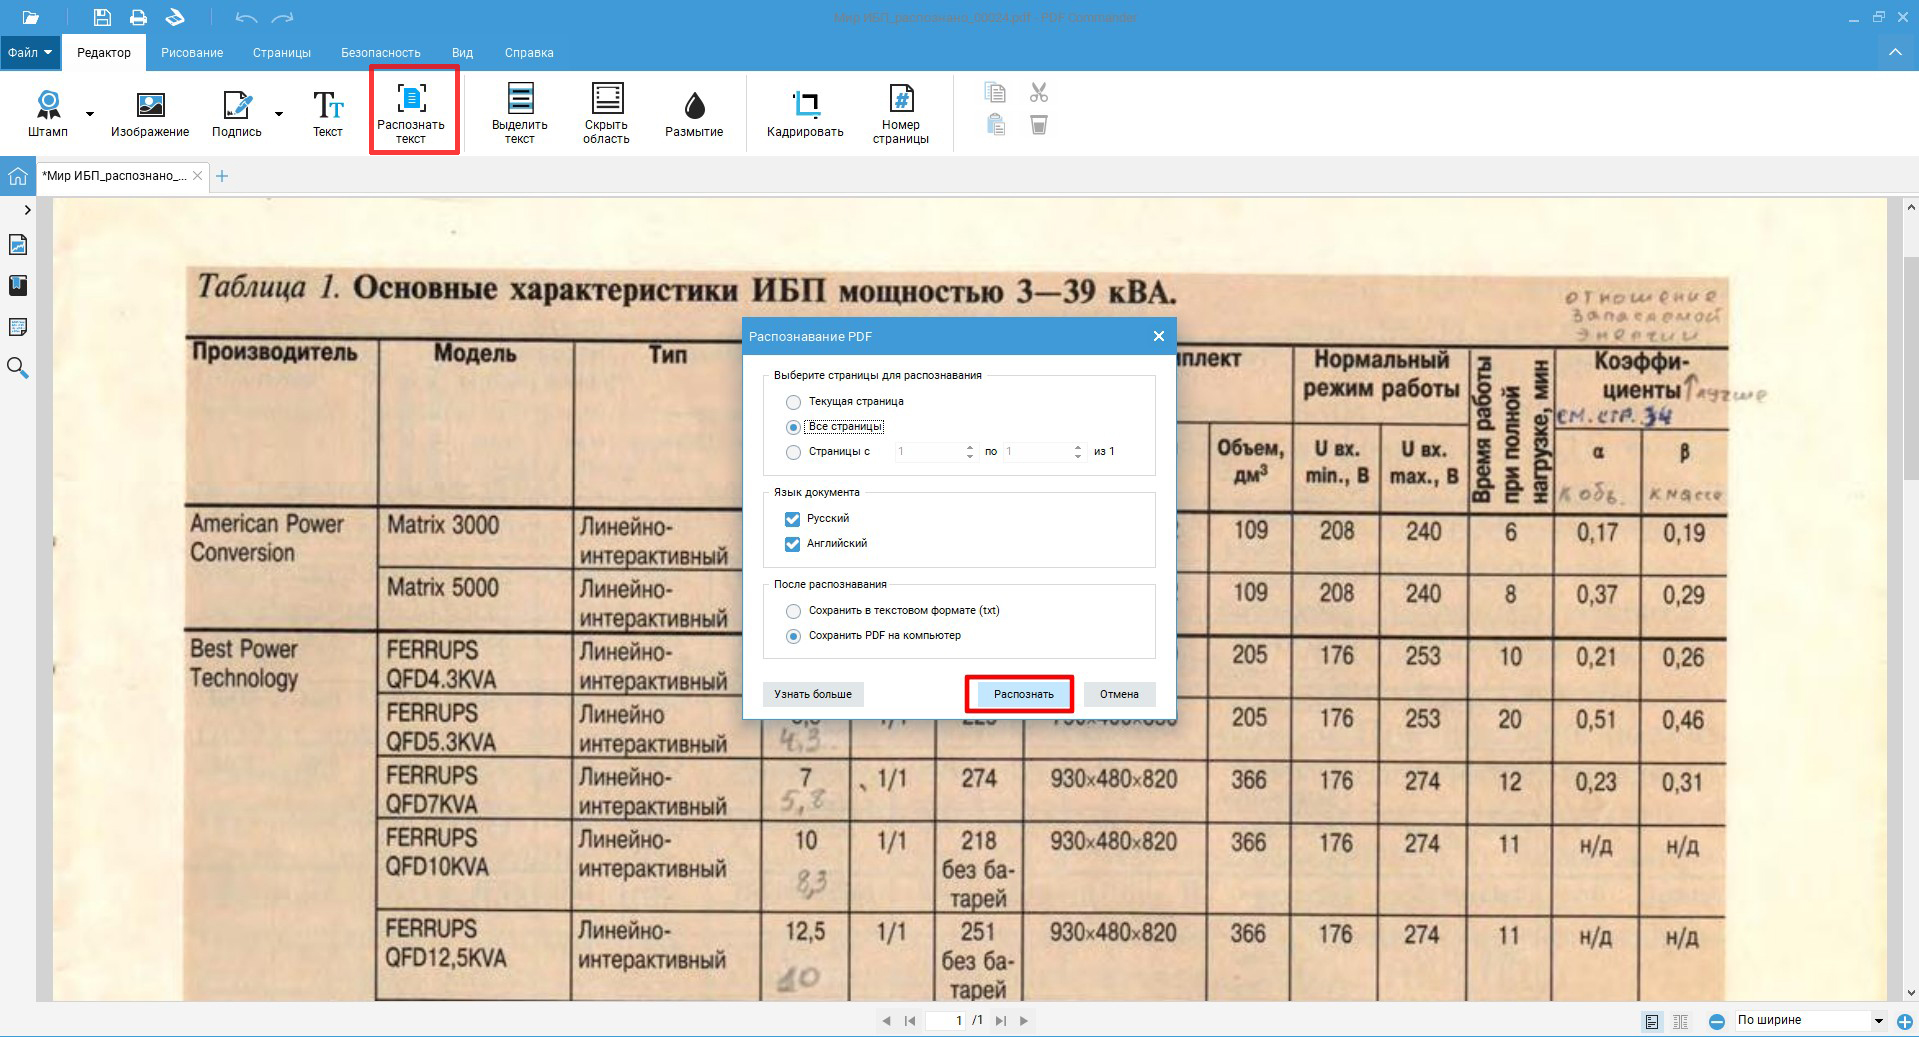Switch to single page view mode
The image size is (1919, 1037).
point(1652,1021)
